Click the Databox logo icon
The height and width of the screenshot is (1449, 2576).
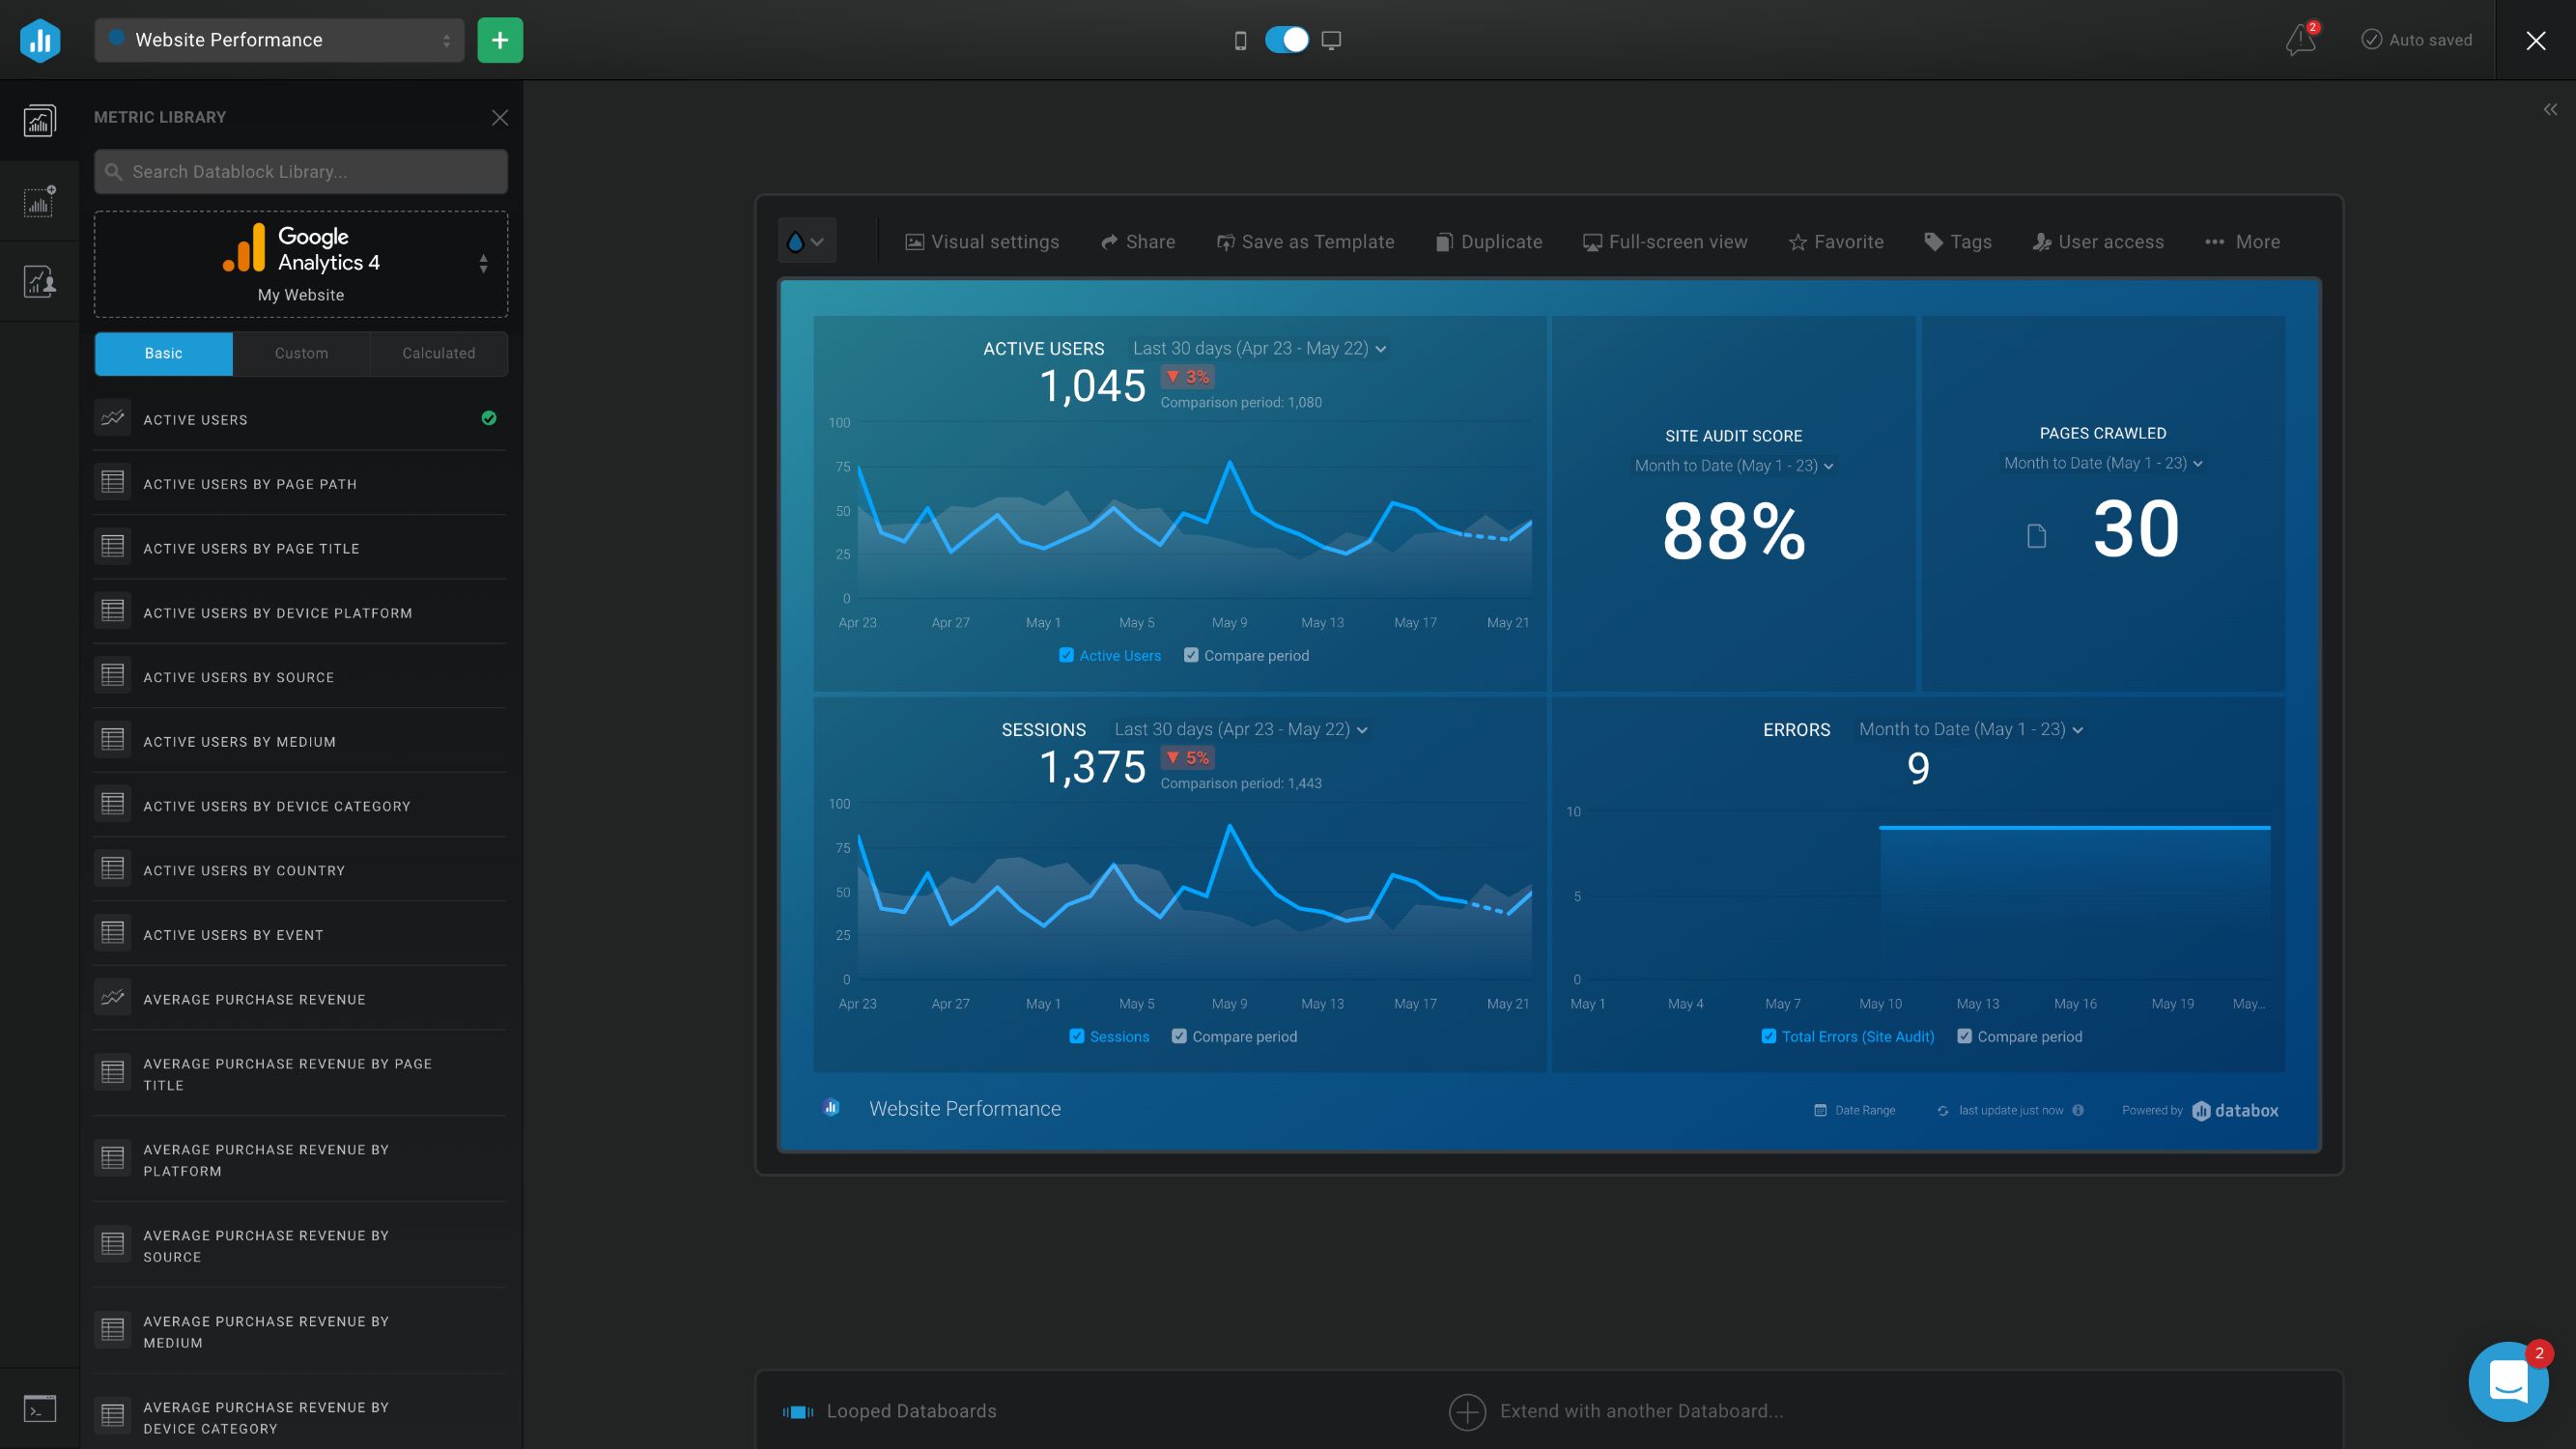point(40,40)
